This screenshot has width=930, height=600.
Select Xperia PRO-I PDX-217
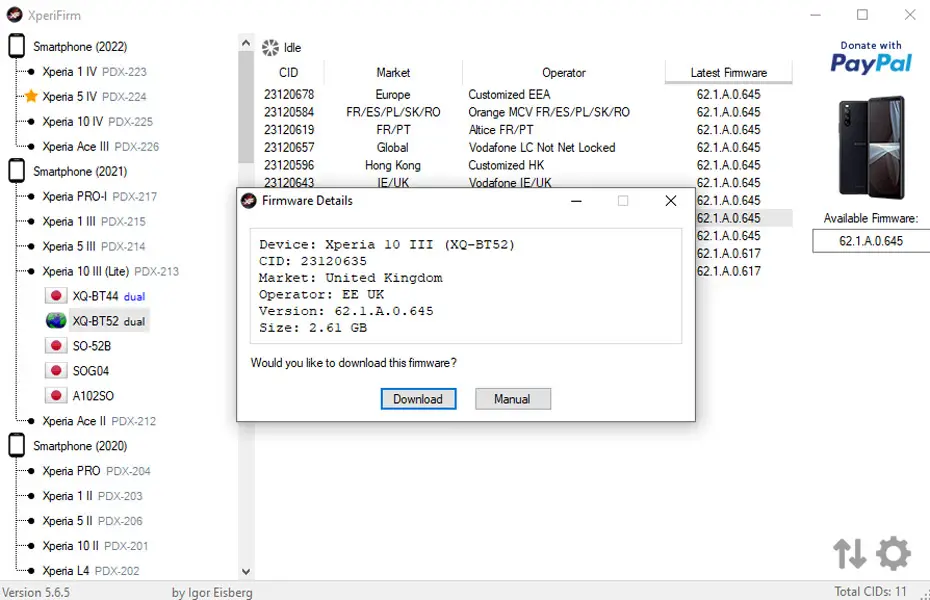[100, 196]
